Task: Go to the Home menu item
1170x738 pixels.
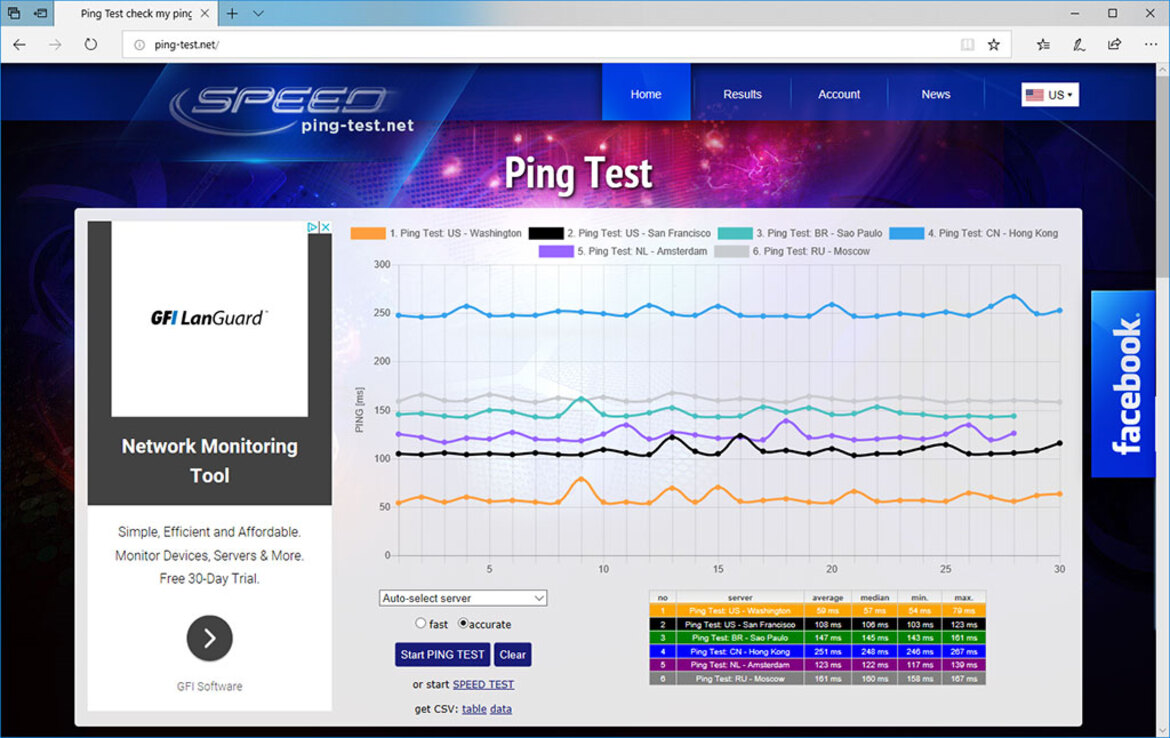Action: pos(645,94)
